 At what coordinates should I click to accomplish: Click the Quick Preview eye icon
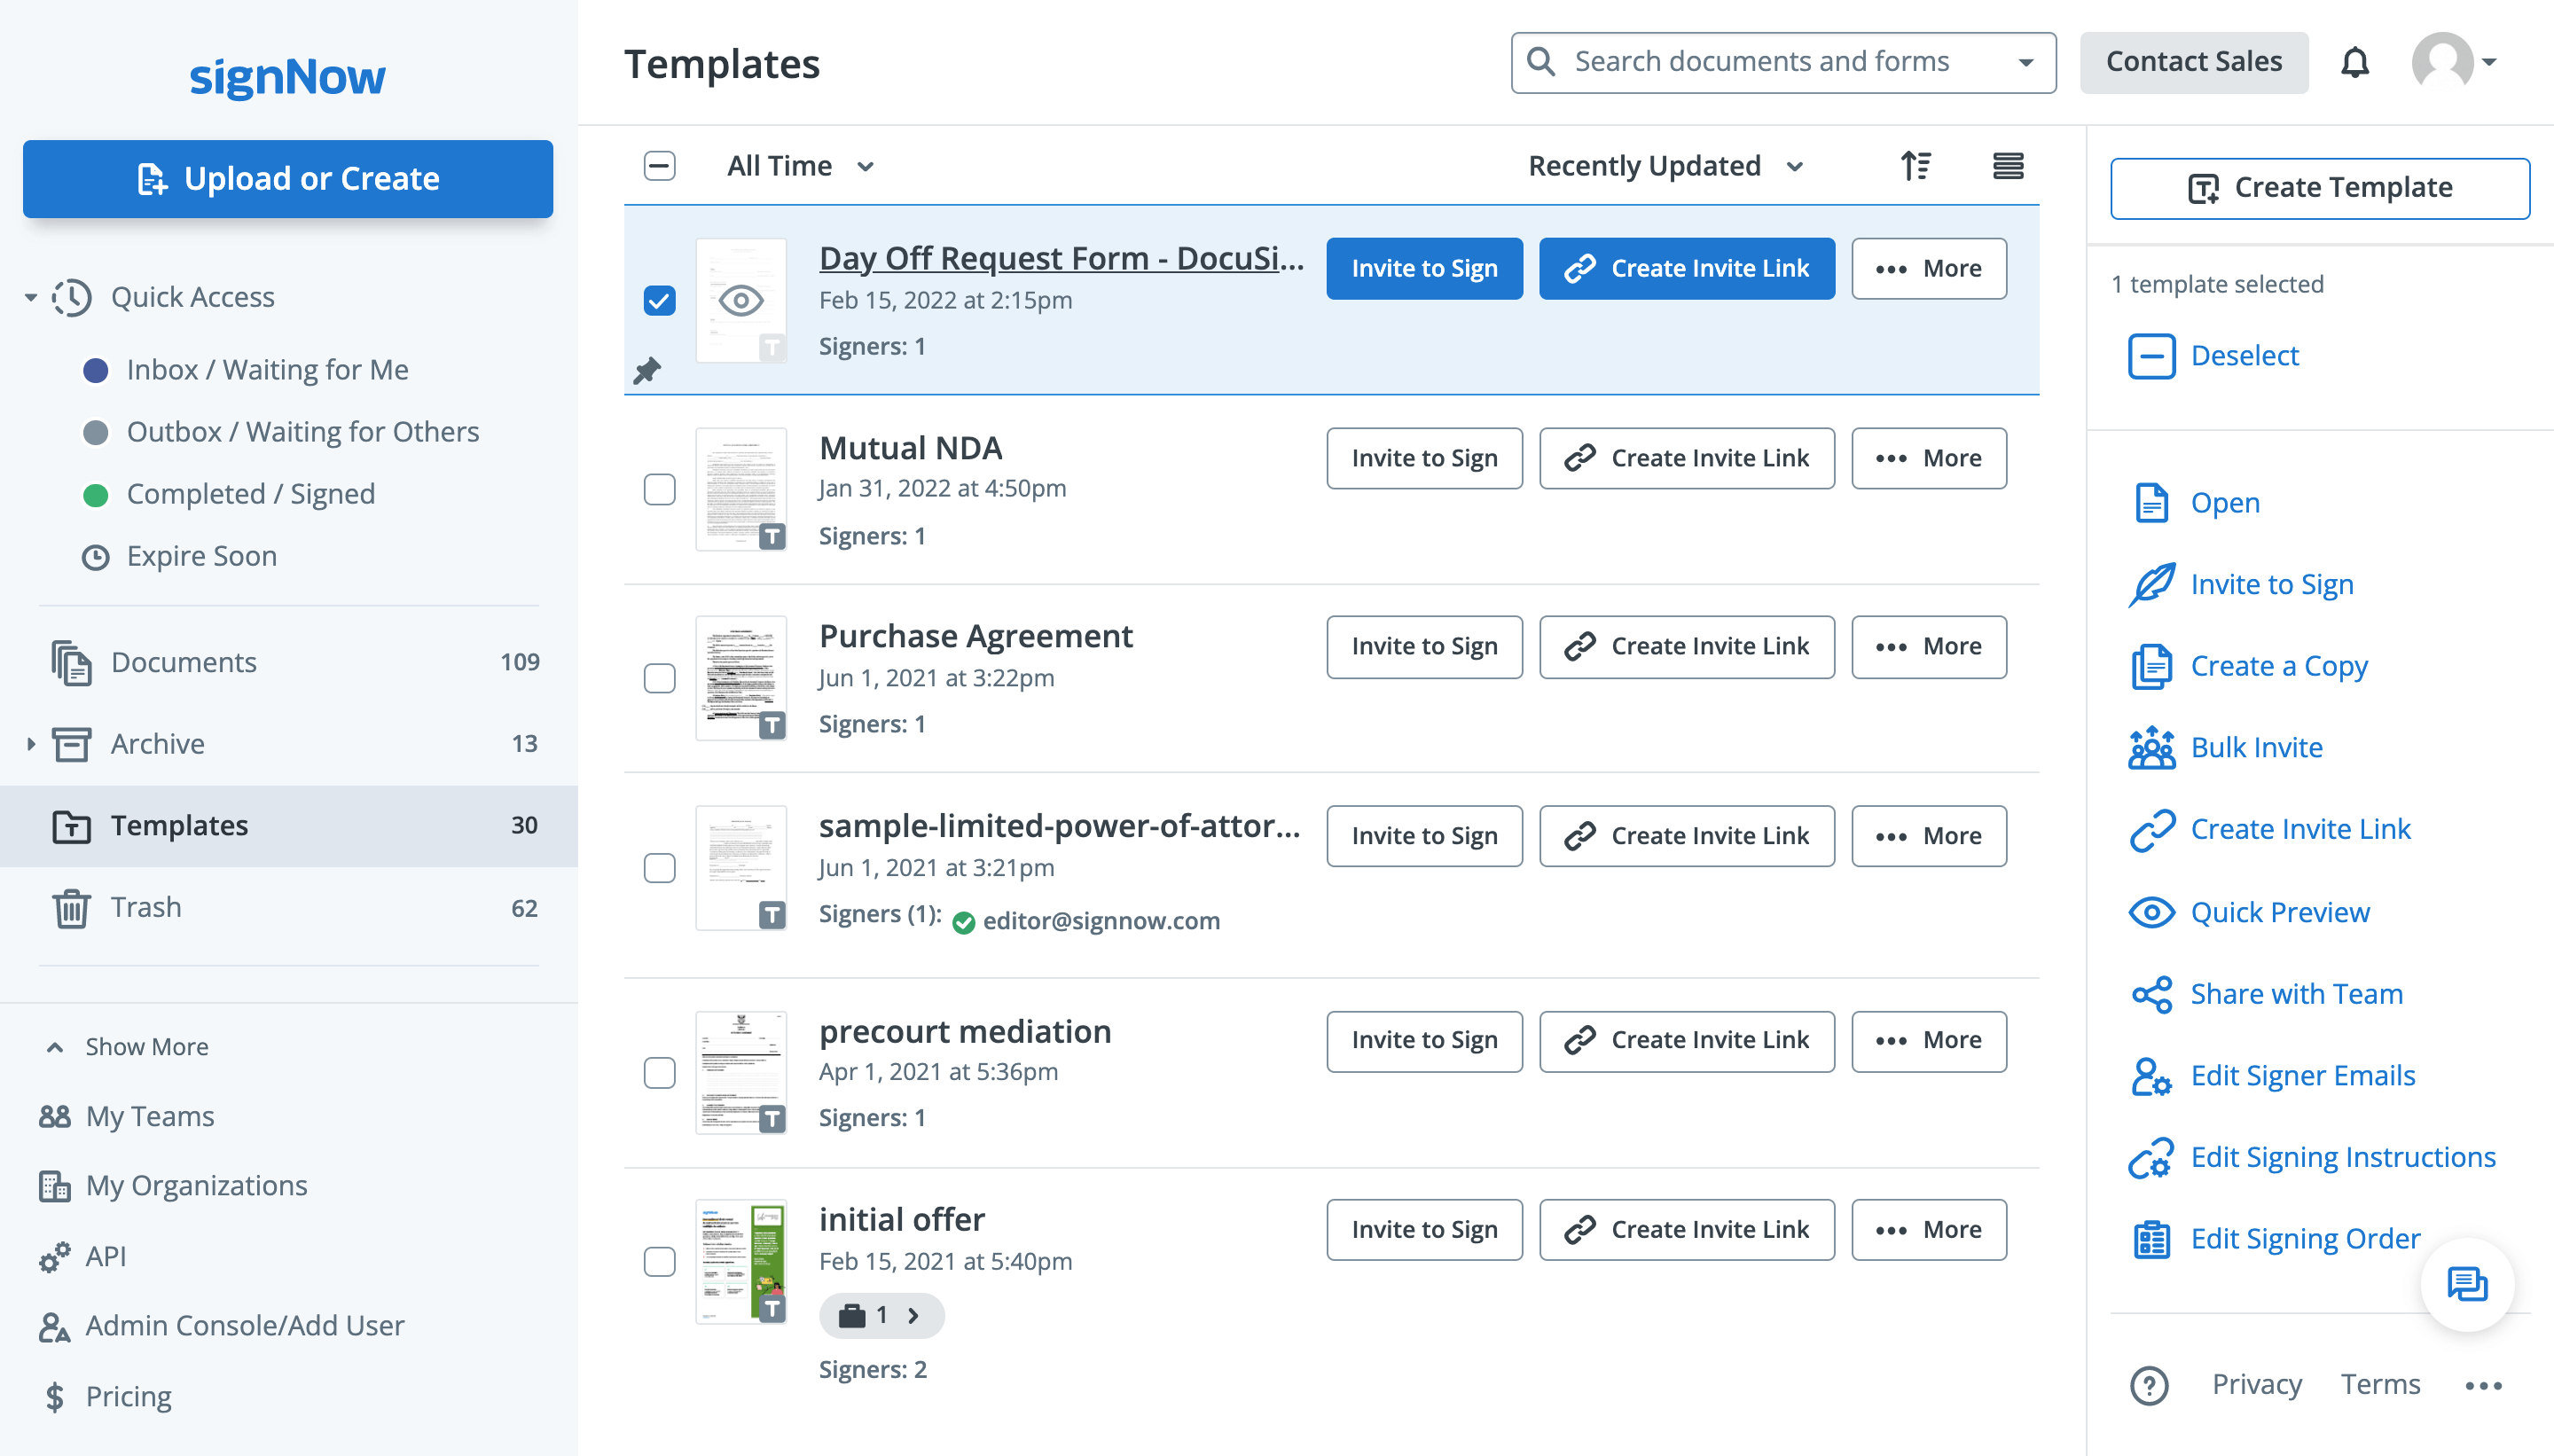2151,912
